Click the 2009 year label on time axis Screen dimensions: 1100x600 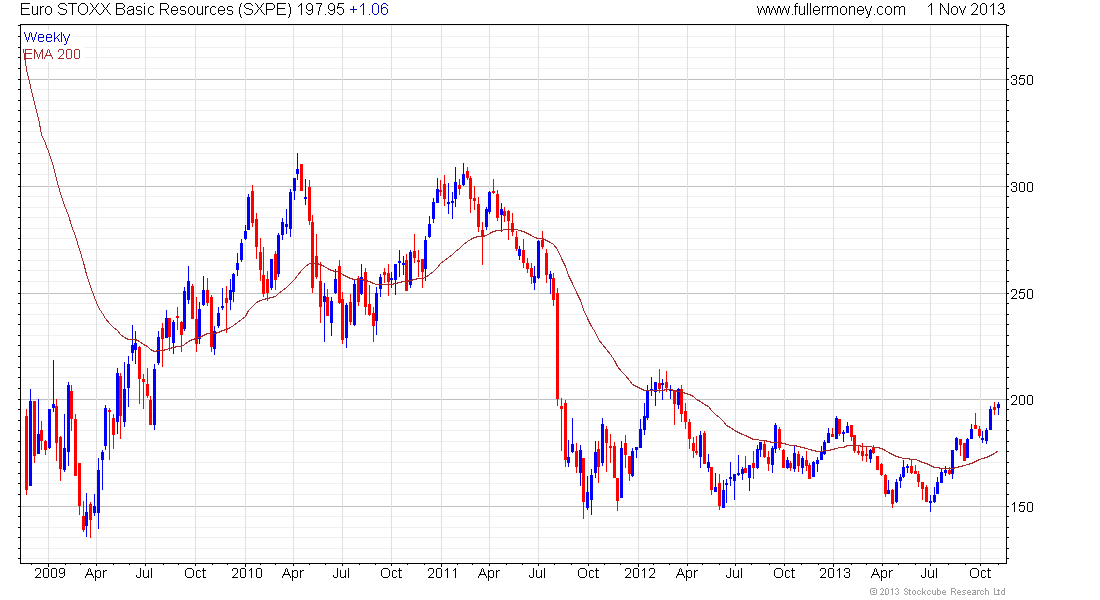click(50, 573)
